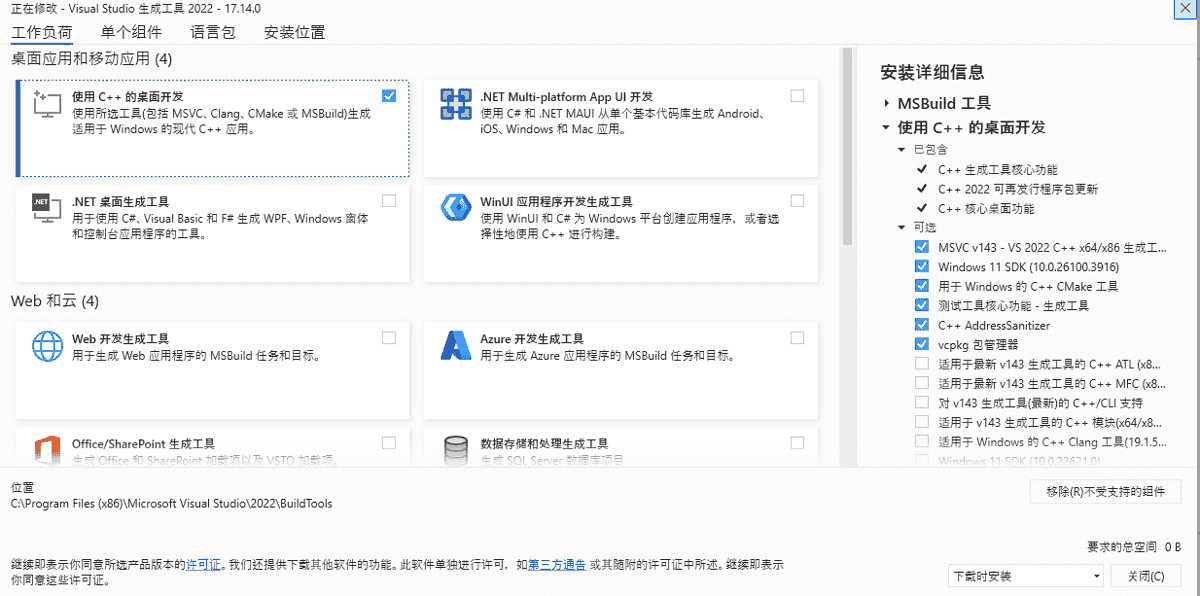This screenshot has height=596, width=1200.
Task: Check the Web 开发生成工具 checkbox
Action: (x=389, y=338)
